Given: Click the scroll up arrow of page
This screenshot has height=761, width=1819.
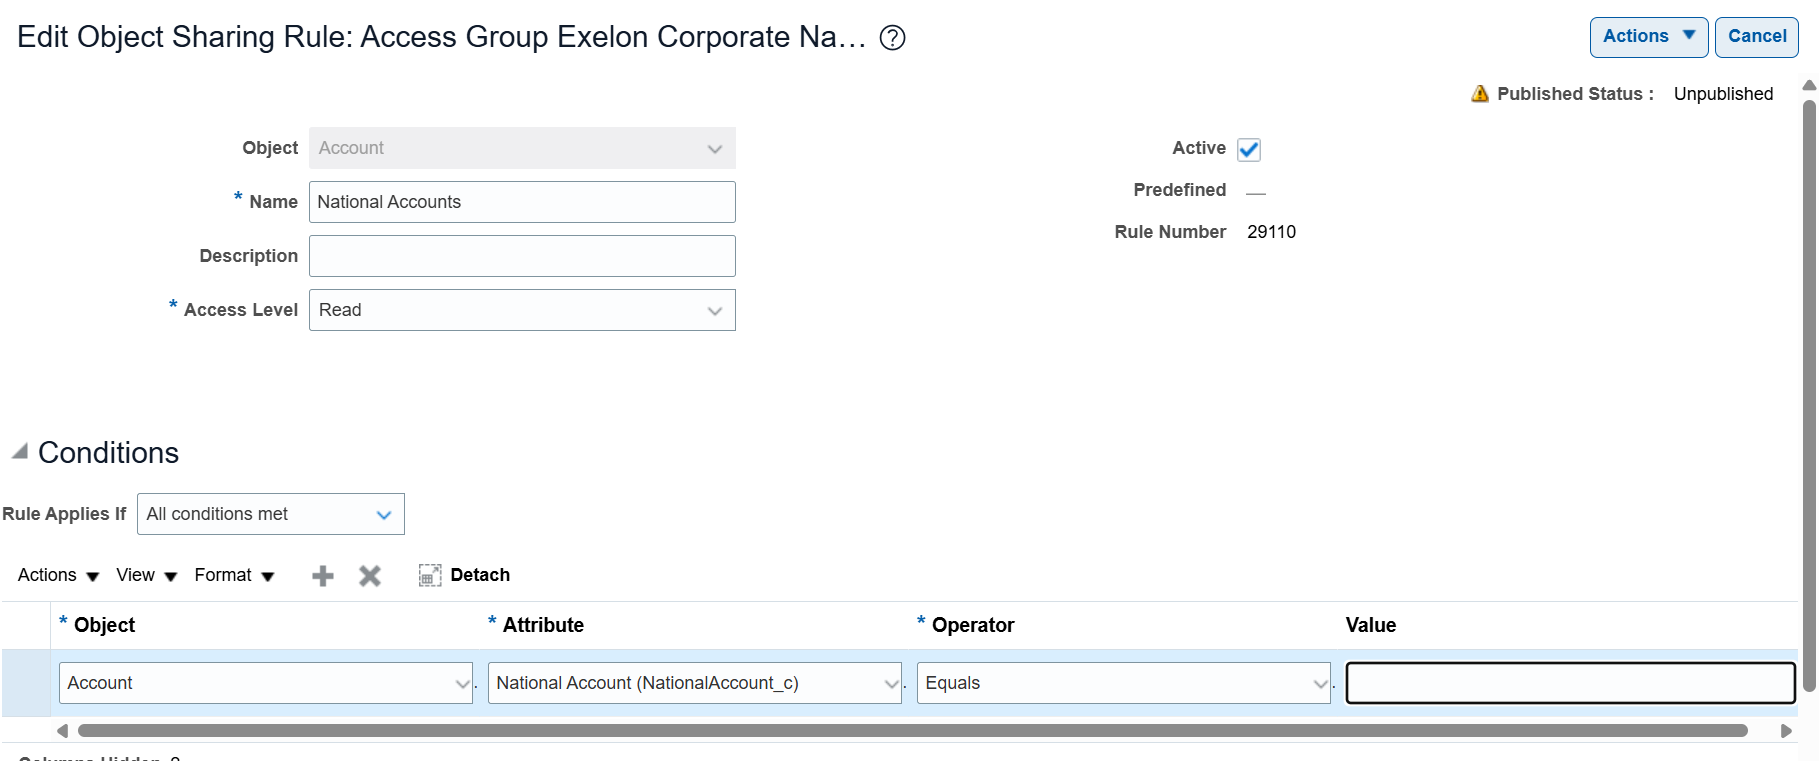Looking at the screenshot, I should [x=1809, y=85].
